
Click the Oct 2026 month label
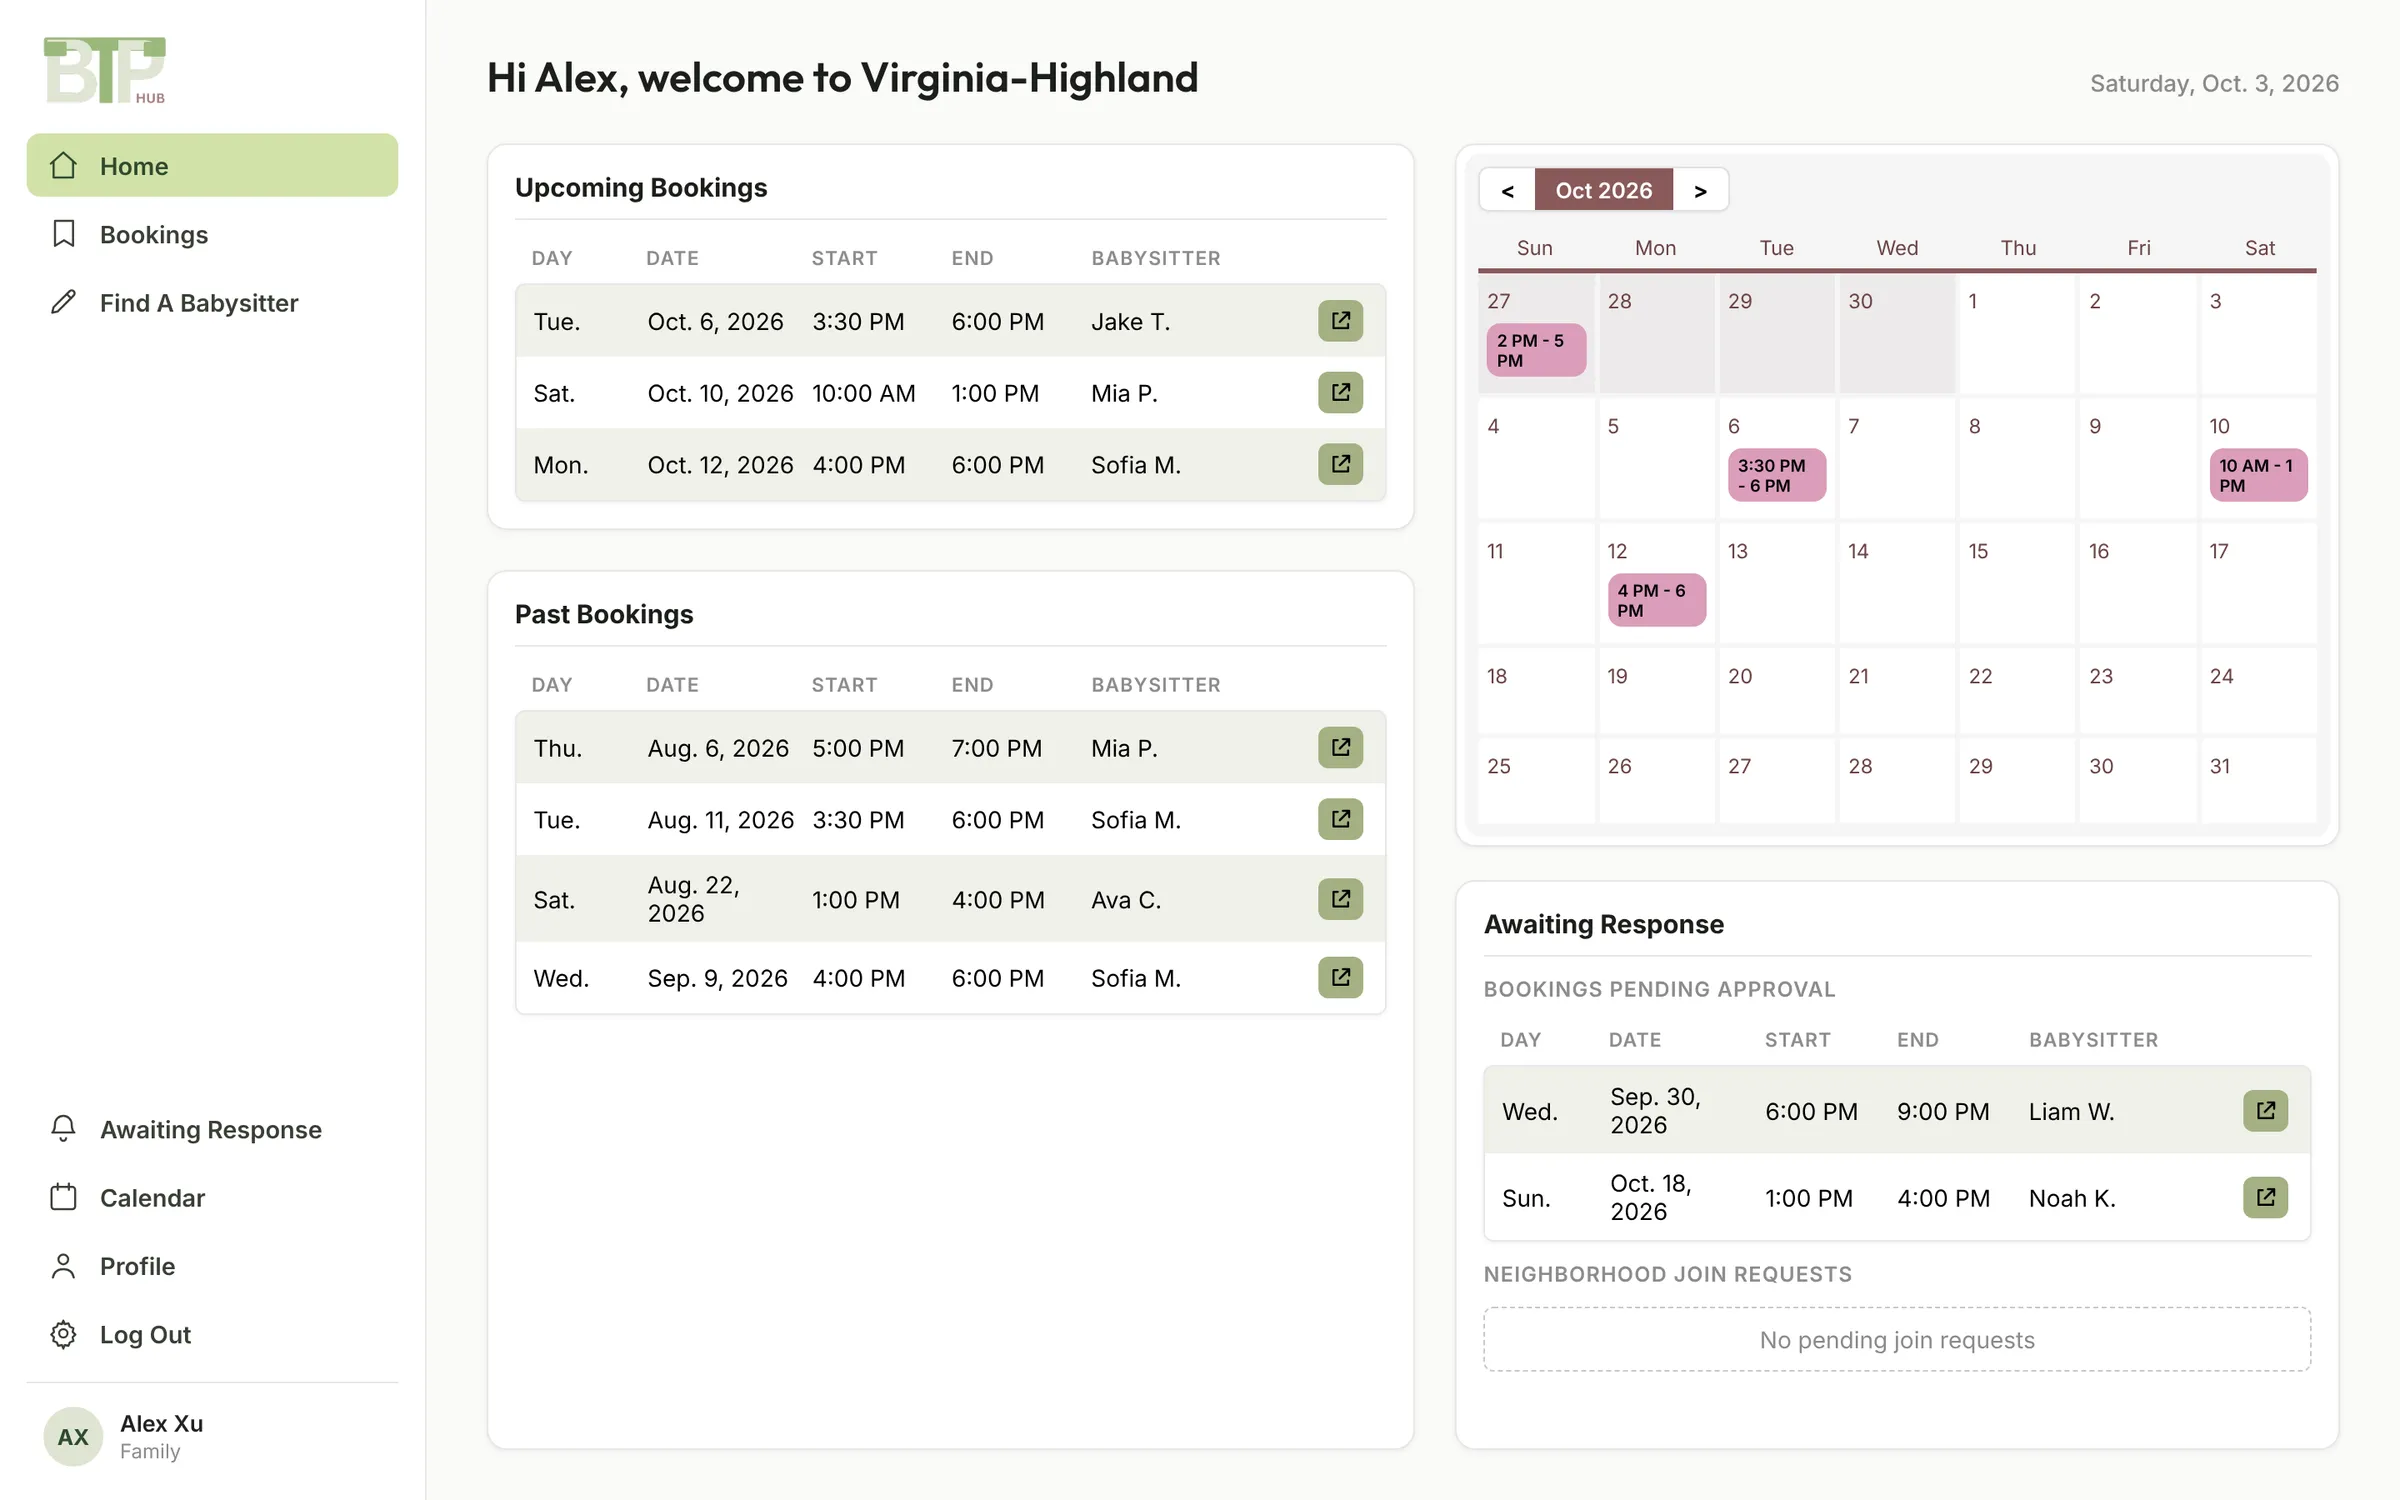[1603, 190]
